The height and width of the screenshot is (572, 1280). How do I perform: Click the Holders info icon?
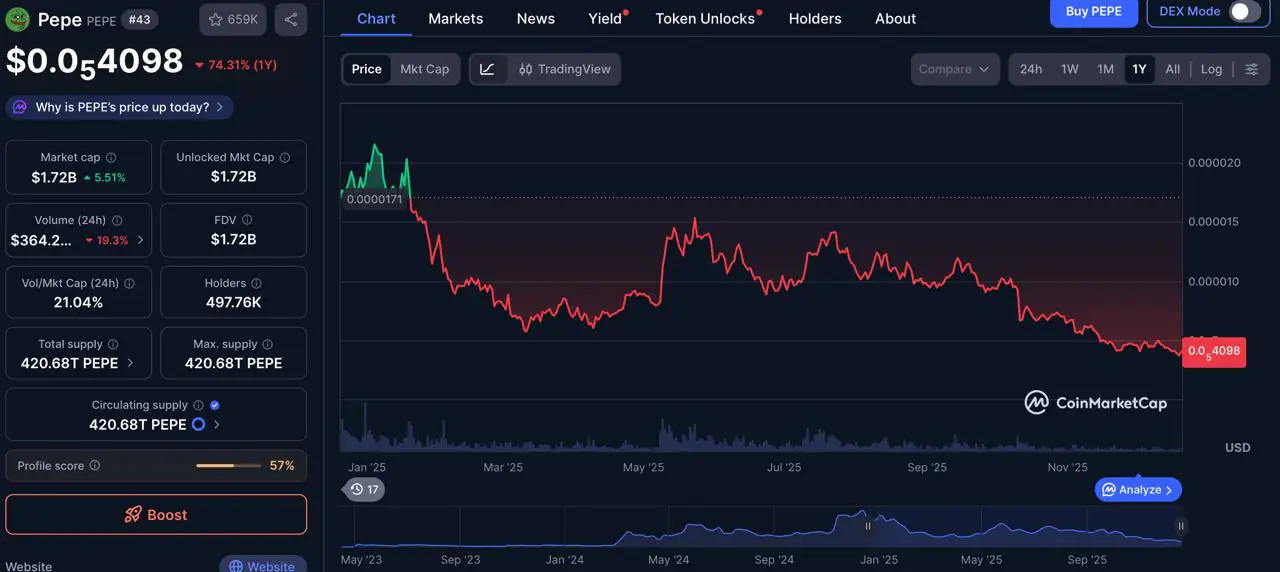[256, 284]
